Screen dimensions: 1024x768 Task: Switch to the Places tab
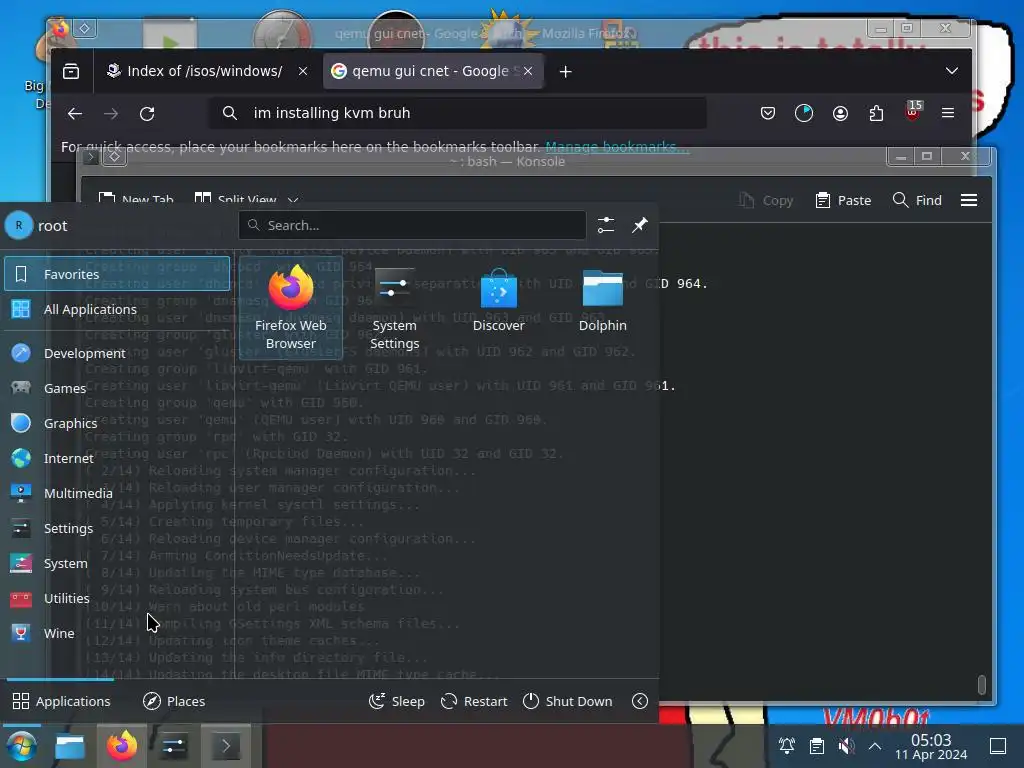pos(174,701)
